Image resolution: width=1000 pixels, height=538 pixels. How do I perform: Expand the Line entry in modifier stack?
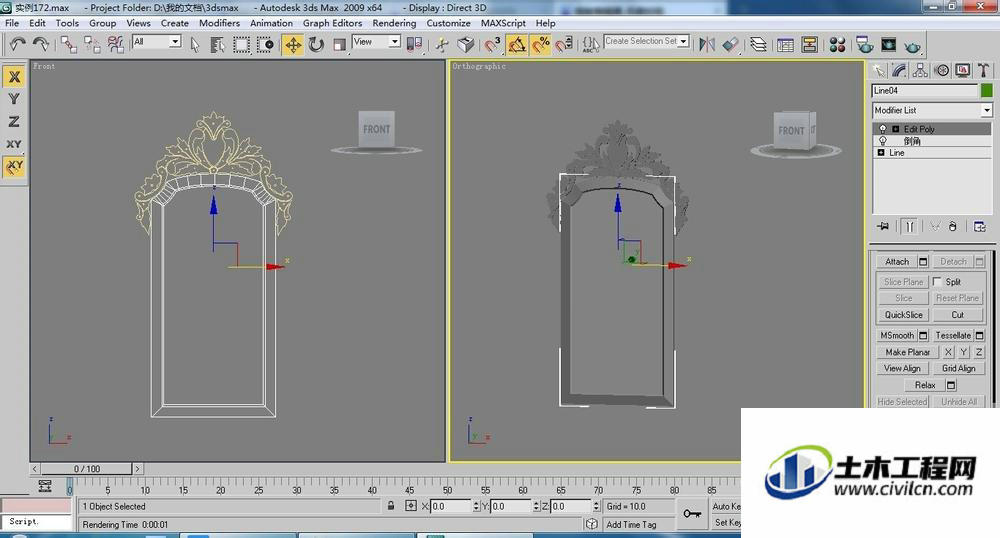881,153
